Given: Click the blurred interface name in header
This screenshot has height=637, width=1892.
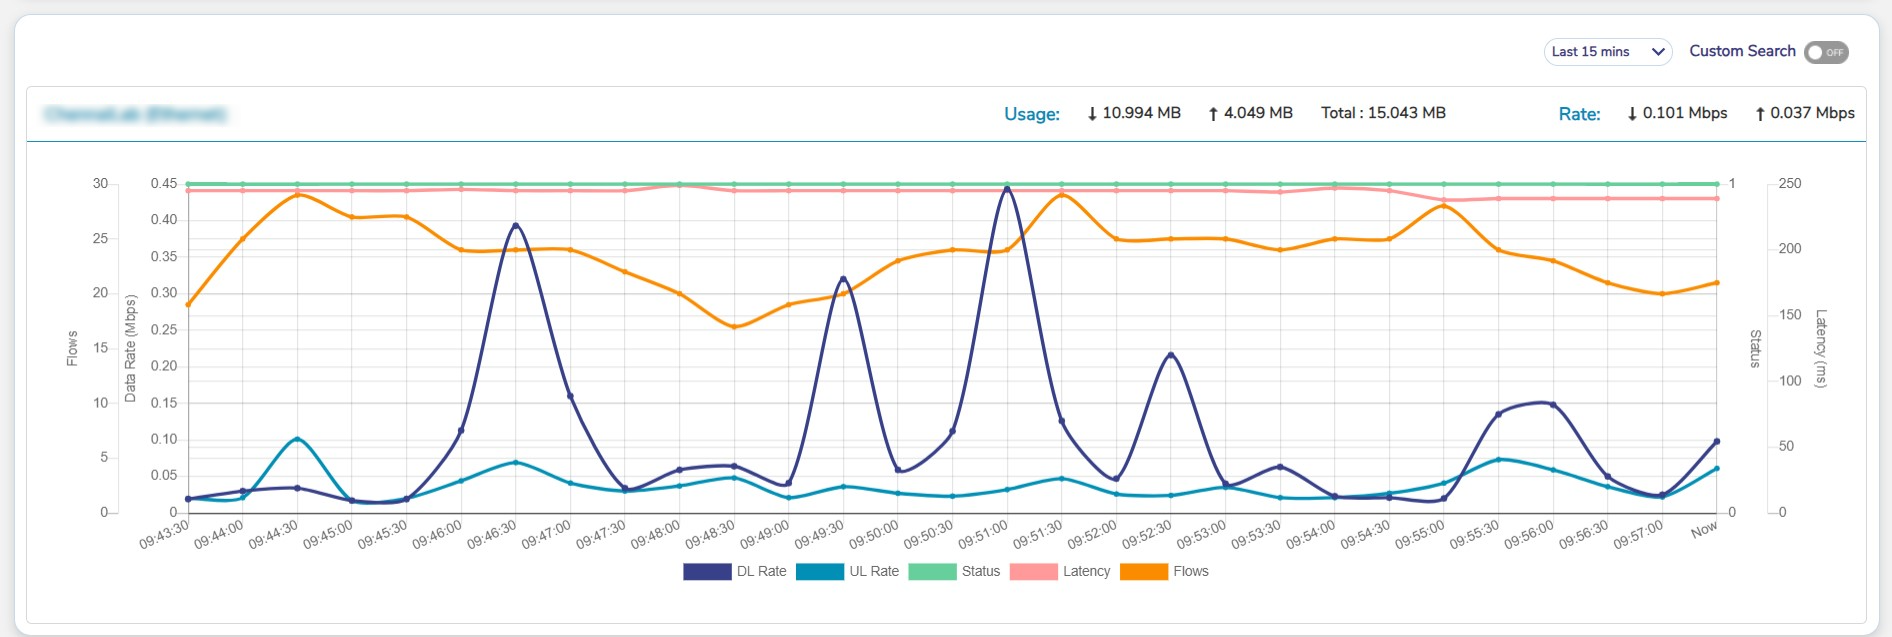Looking at the screenshot, I should click(x=136, y=114).
